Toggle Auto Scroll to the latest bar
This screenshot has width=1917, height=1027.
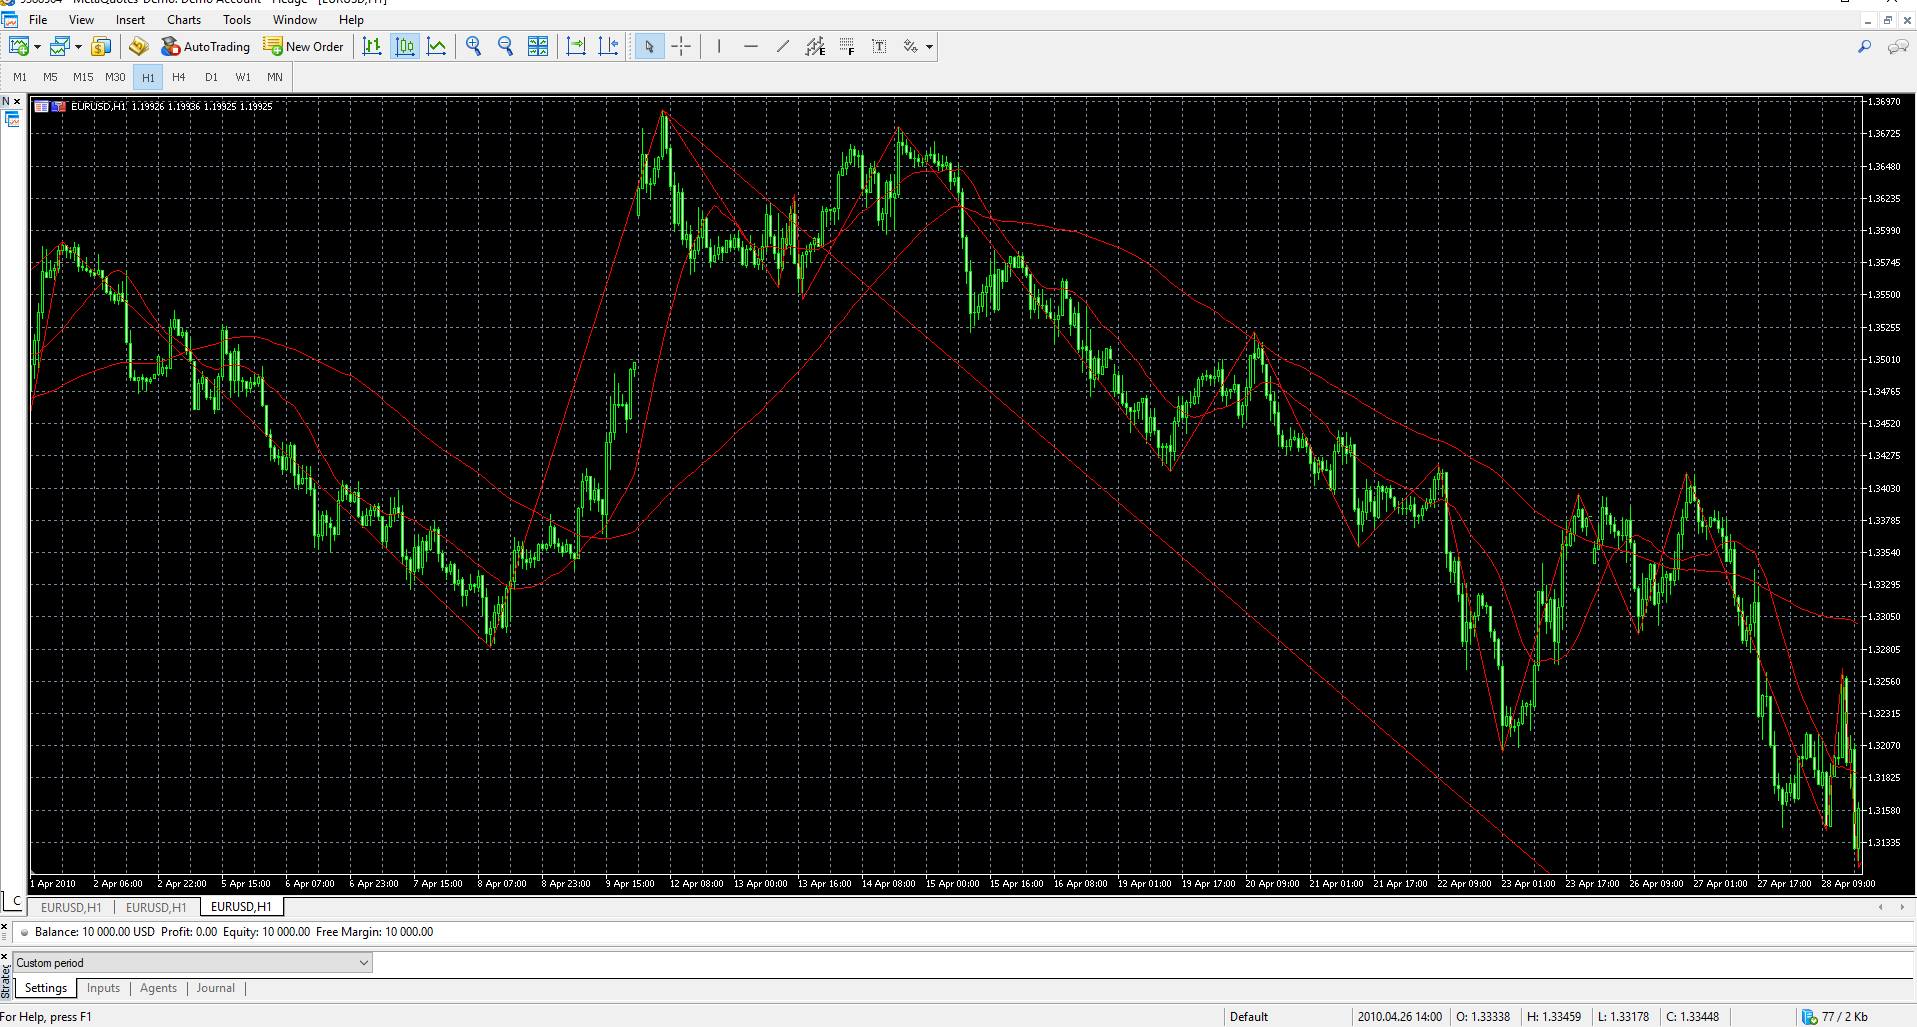coord(576,46)
